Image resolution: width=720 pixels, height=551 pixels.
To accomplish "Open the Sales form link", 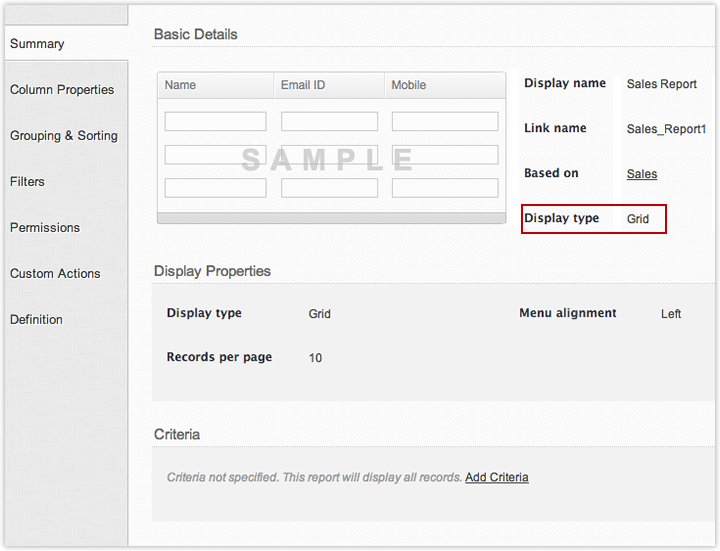I will tap(641, 174).
